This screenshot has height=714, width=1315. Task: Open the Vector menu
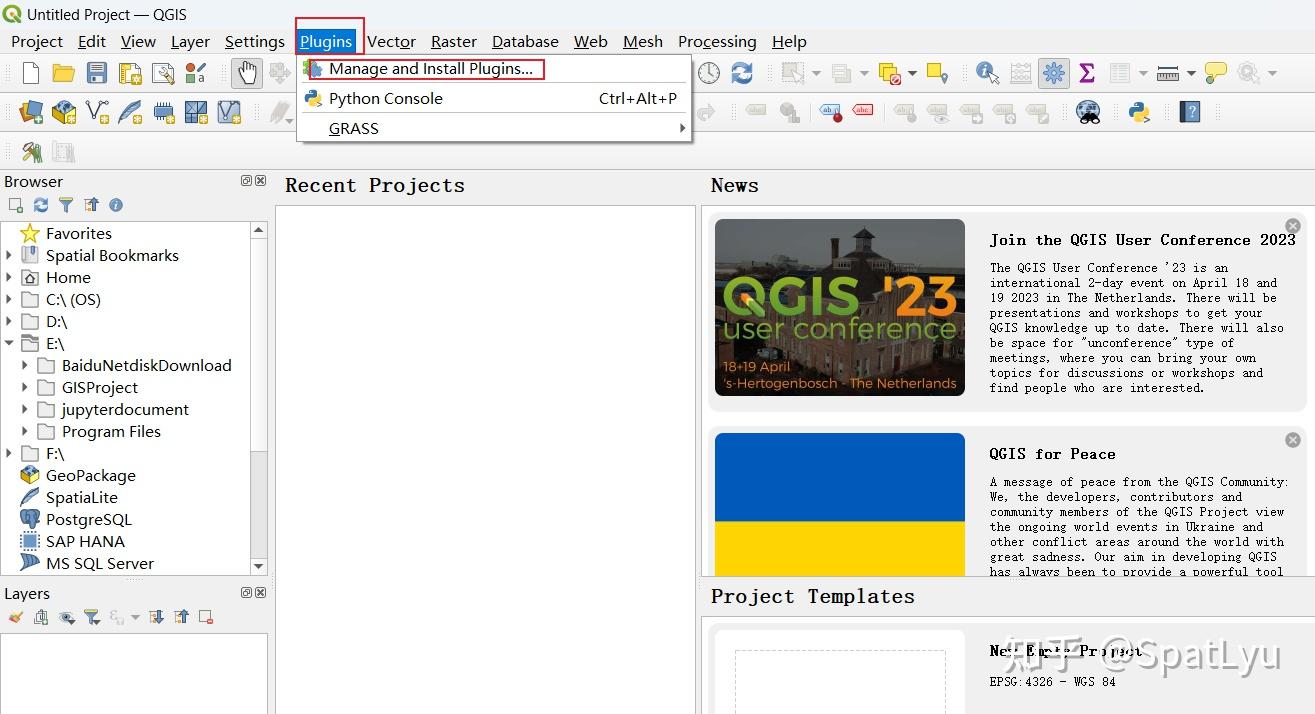coord(391,42)
